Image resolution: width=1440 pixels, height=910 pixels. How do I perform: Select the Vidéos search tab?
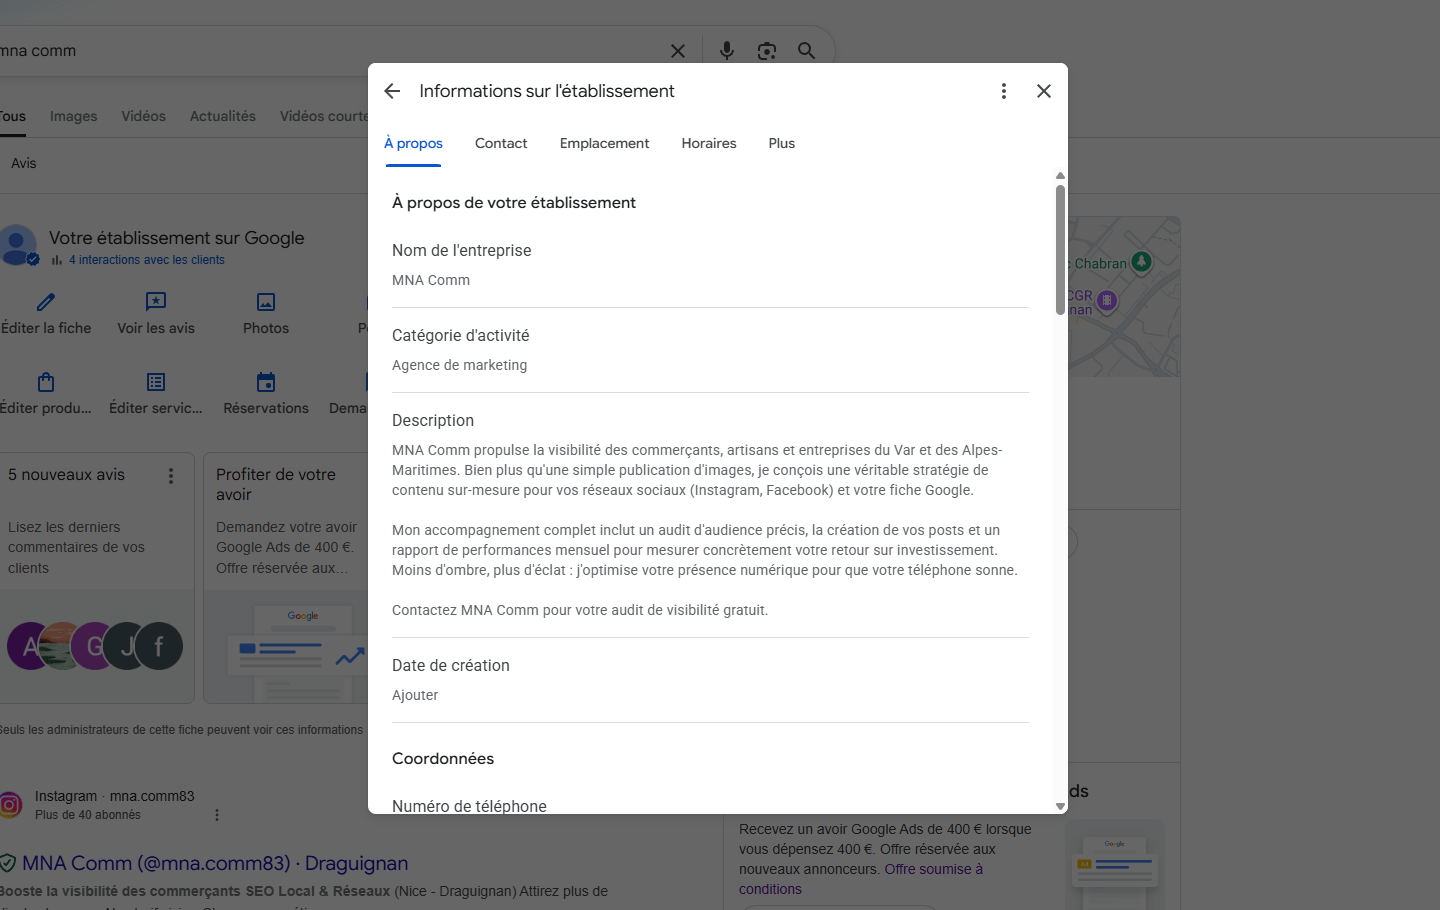(144, 116)
